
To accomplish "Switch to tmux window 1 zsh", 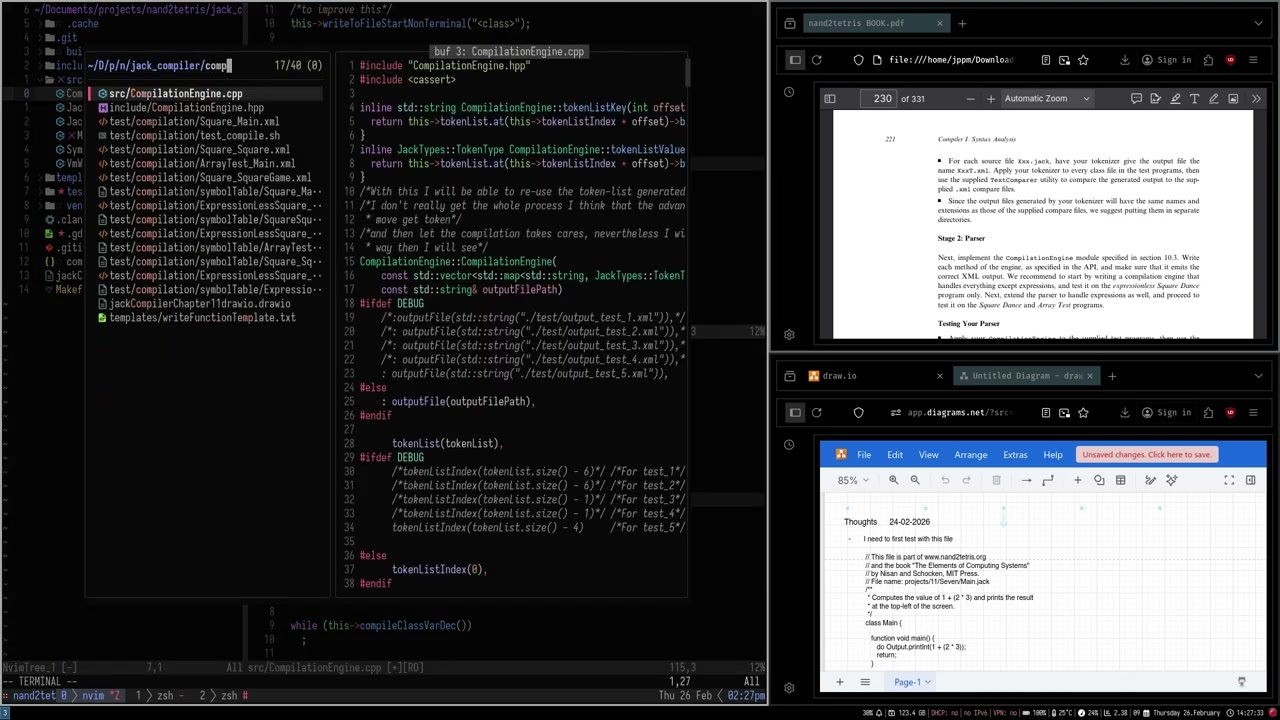I will [158, 696].
